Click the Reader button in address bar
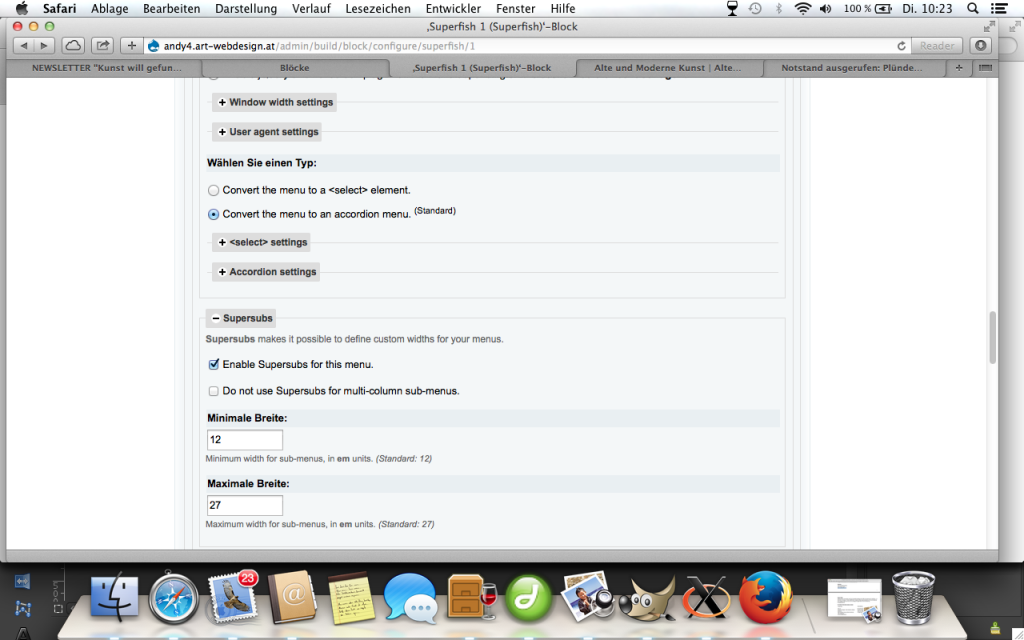Image resolution: width=1024 pixels, height=640 pixels. pyautogui.click(x=937, y=46)
